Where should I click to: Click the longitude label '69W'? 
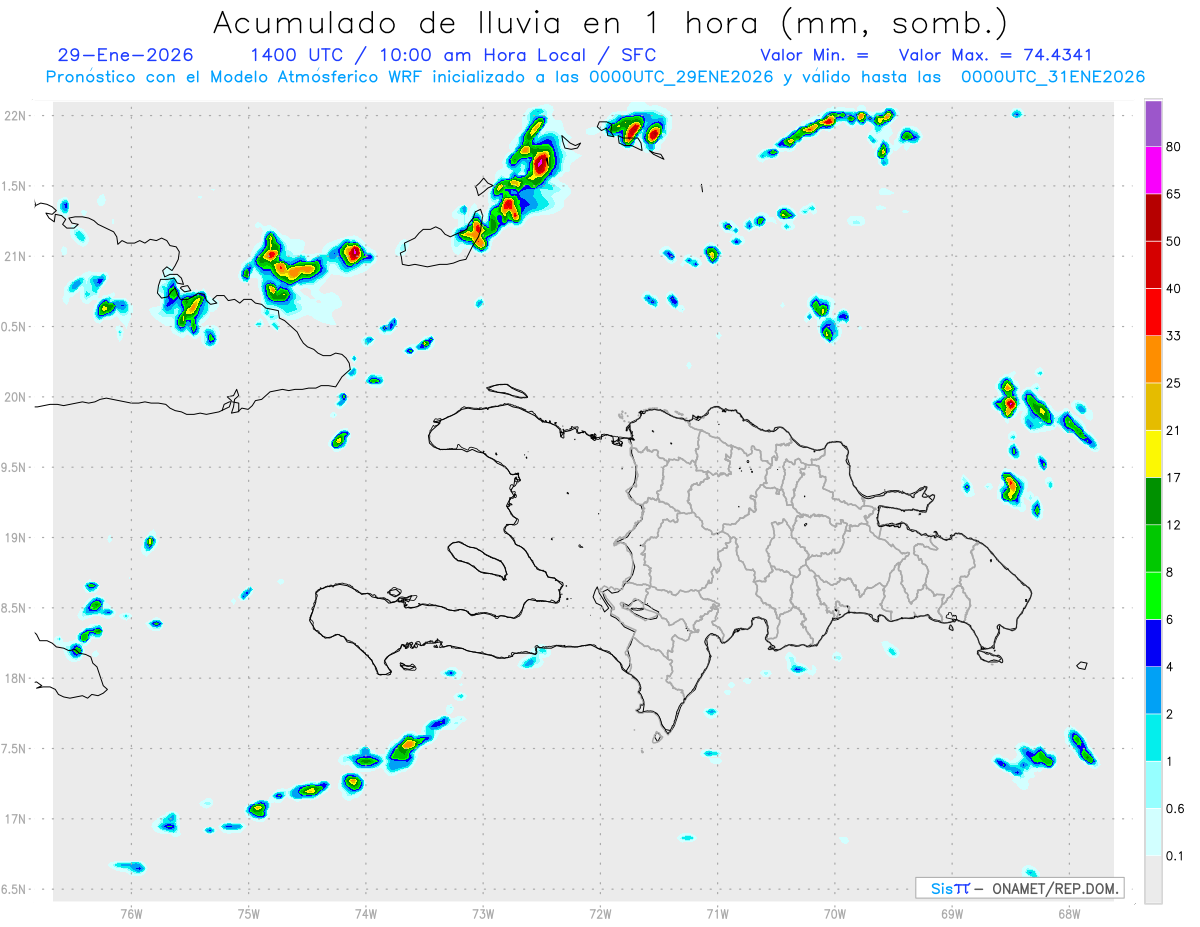(952, 913)
